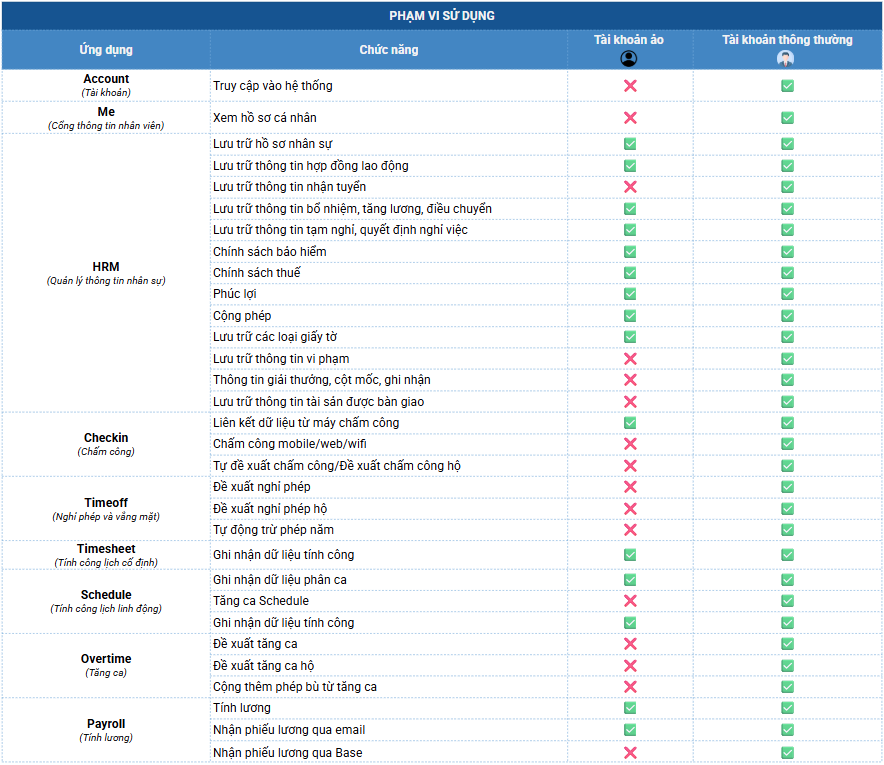Click regular account checkmark for Truy cập vào hệ thống
884x765 pixels.
click(788, 86)
